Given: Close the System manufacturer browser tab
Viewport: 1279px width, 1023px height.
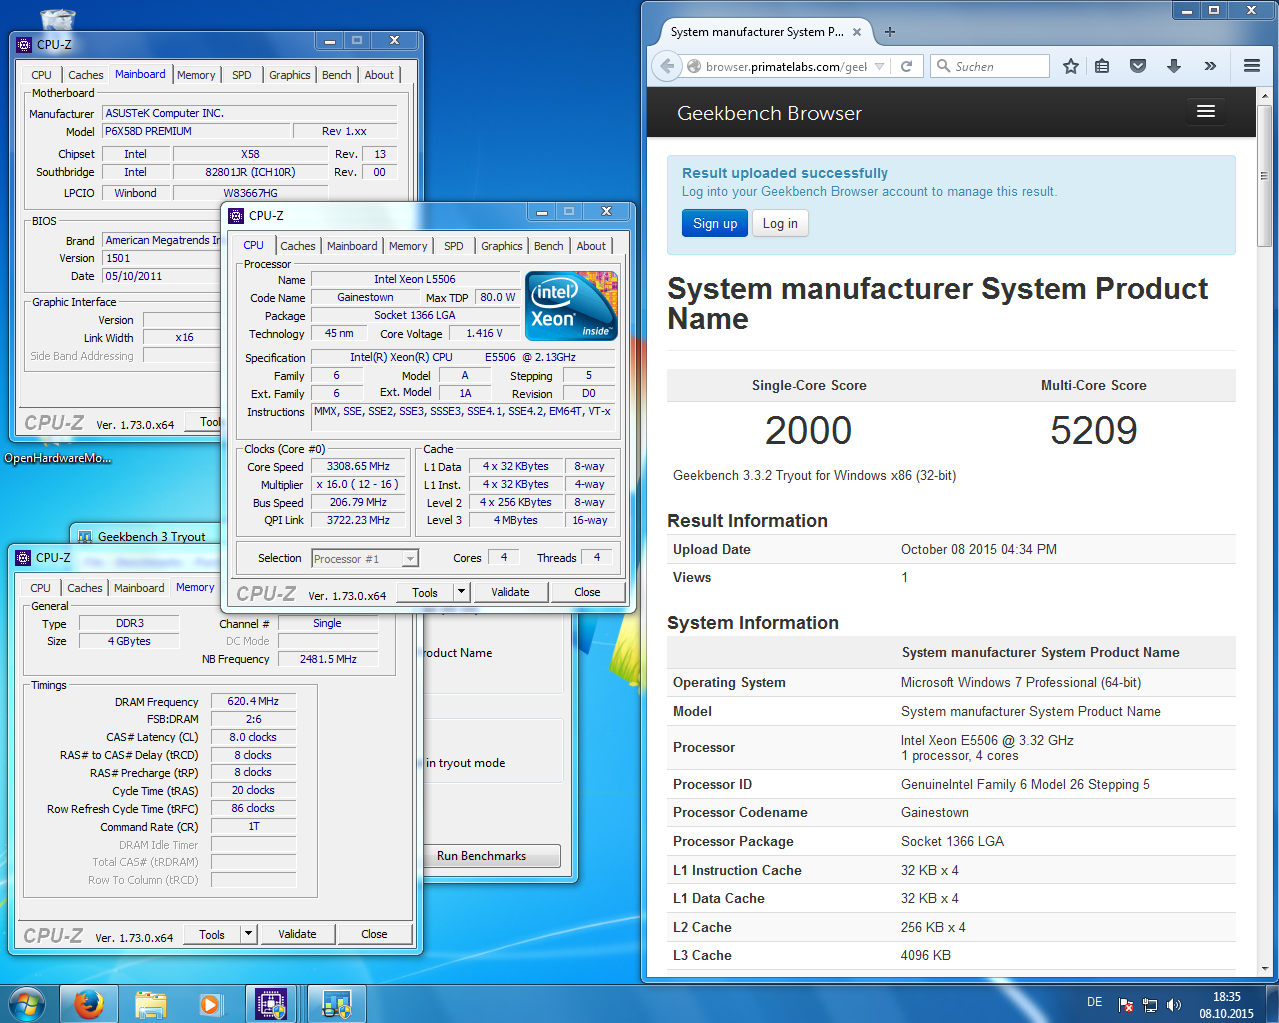Looking at the screenshot, I should (857, 32).
